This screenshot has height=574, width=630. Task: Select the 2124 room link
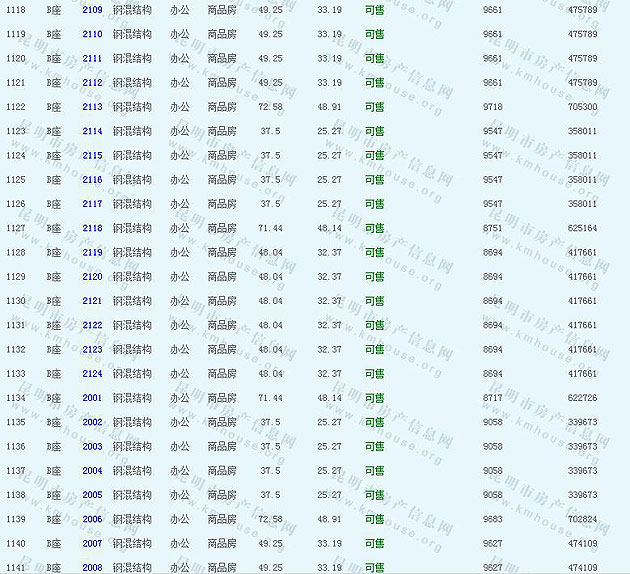92,374
